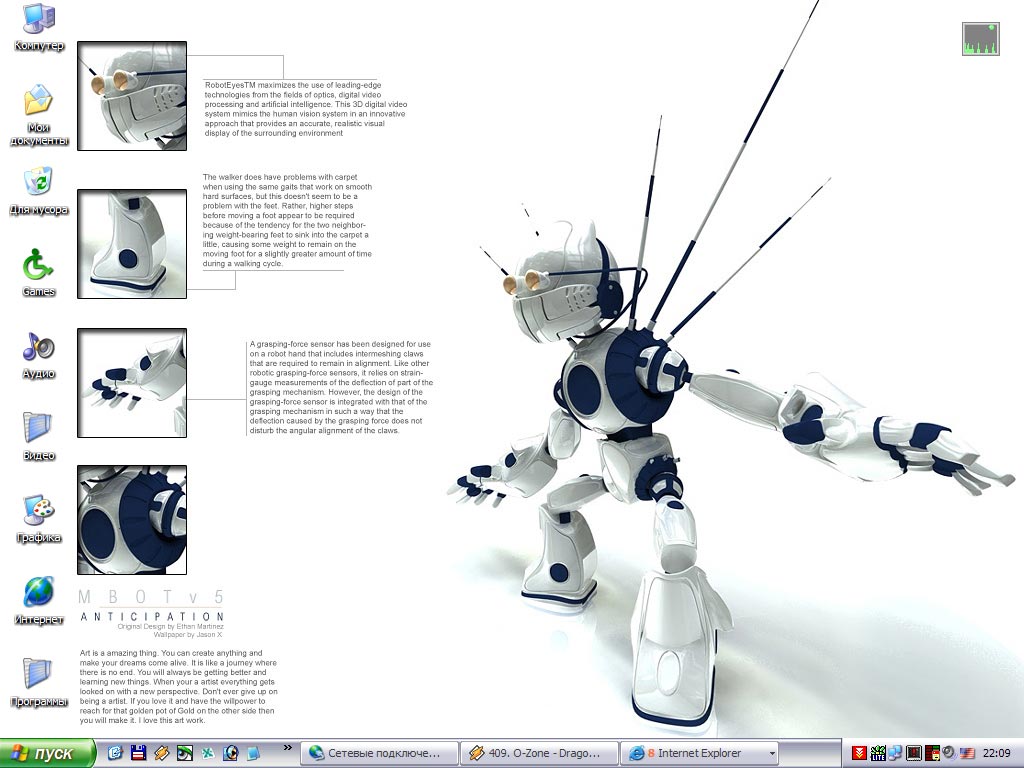Viewport: 1024px width, 768px height.
Task: Click the floppy disk Quick Launch icon
Action: pyautogui.click(x=138, y=753)
